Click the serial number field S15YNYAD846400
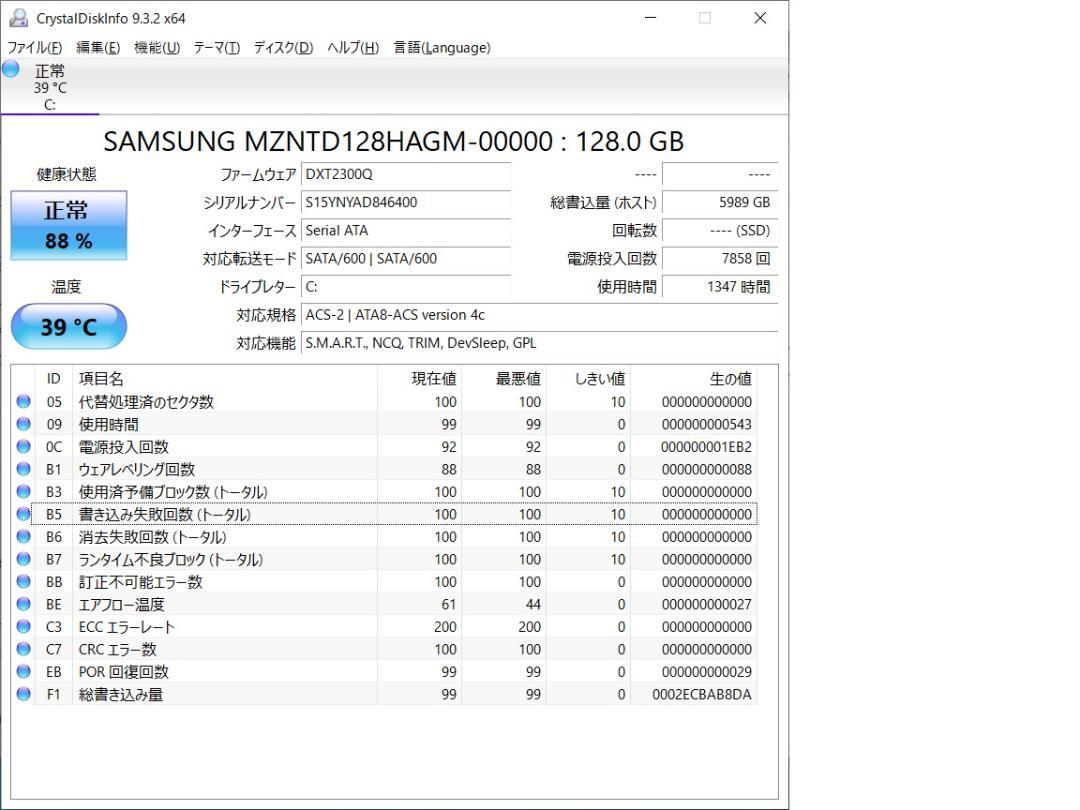This screenshot has height=810, width=1080. (406, 202)
